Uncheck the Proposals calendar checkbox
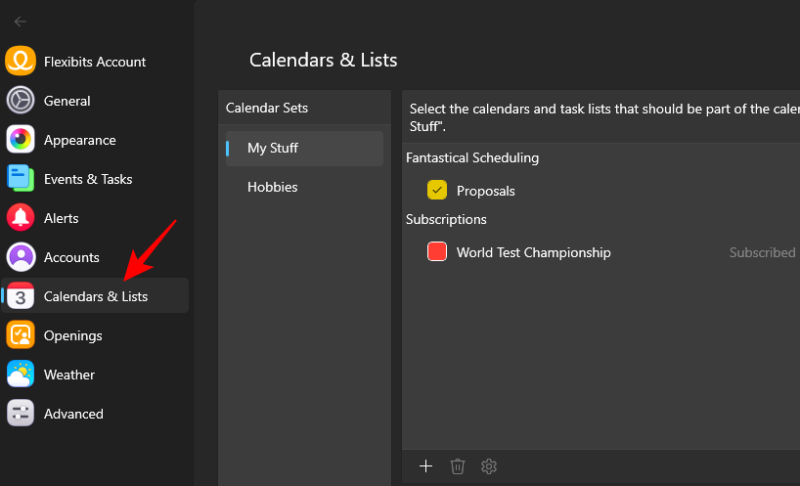The image size is (800, 486). coord(437,190)
